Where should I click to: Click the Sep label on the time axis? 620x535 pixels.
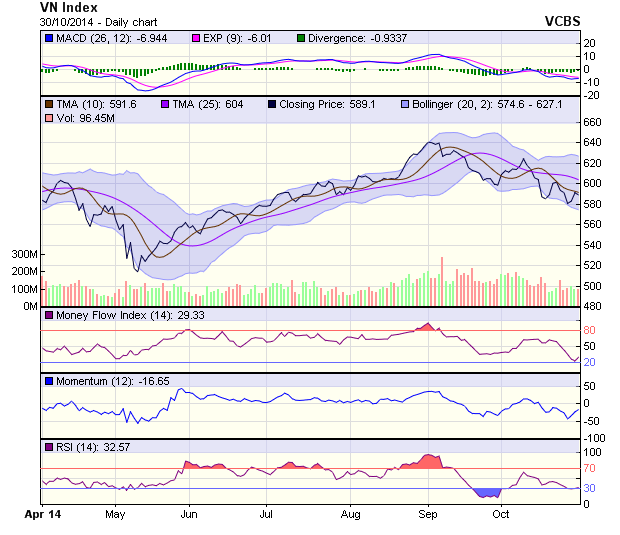tap(427, 514)
